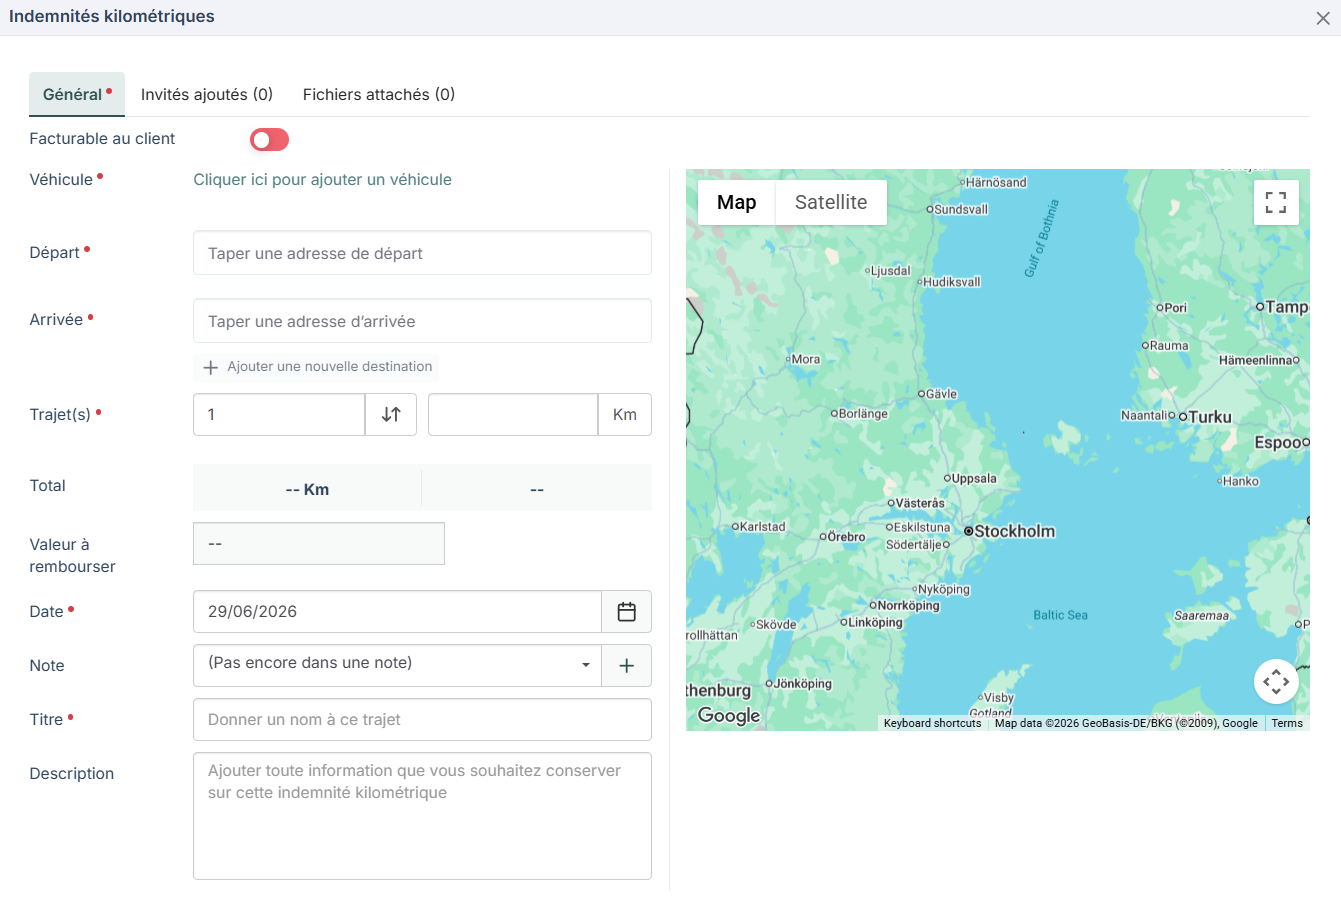Focus the Départ address field
The image size is (1341, 897).
pyautogui.click(x=422, y=254)
